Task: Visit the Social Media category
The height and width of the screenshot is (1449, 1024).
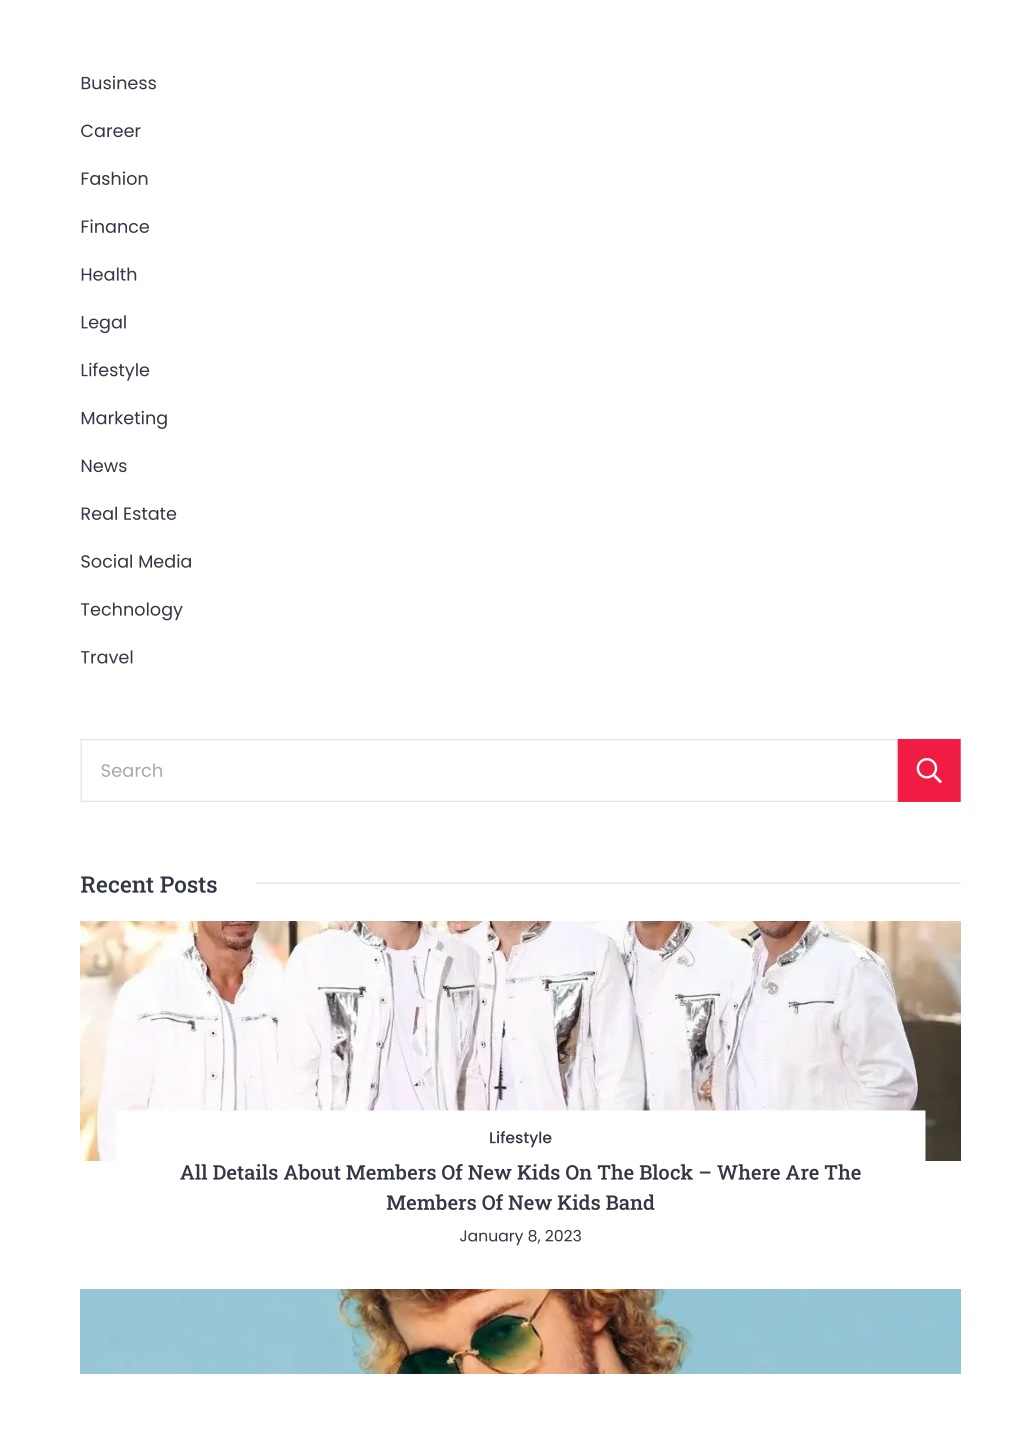Action: 136,562
